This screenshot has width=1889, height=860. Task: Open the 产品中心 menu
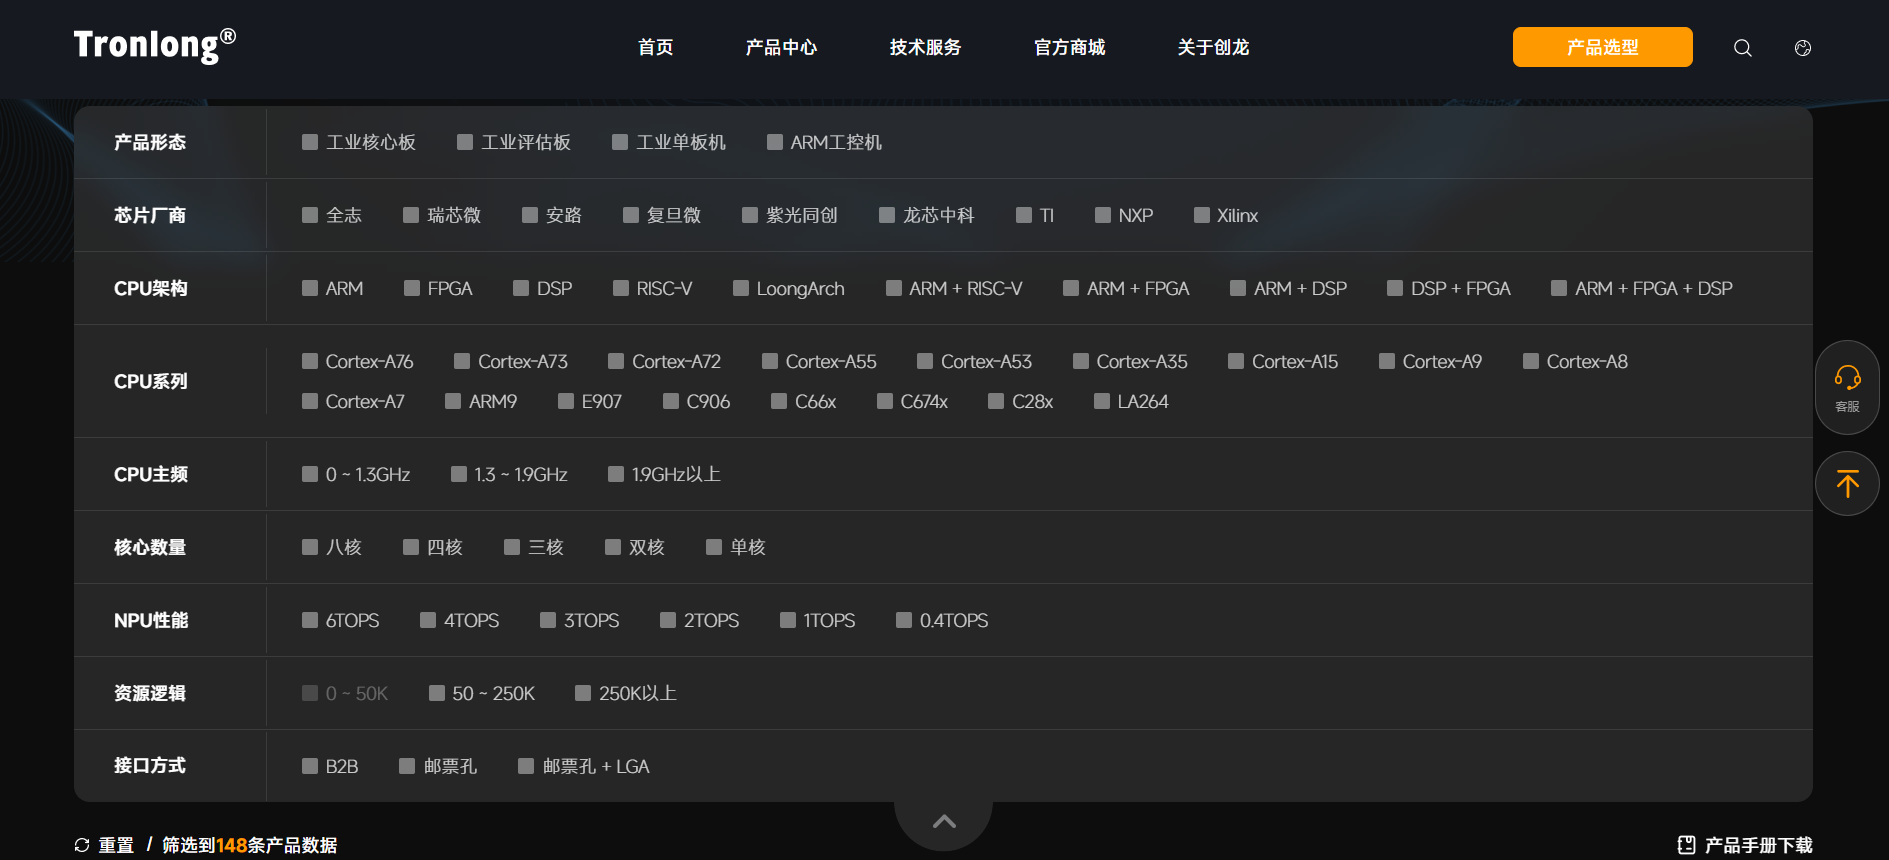(782, 47)
